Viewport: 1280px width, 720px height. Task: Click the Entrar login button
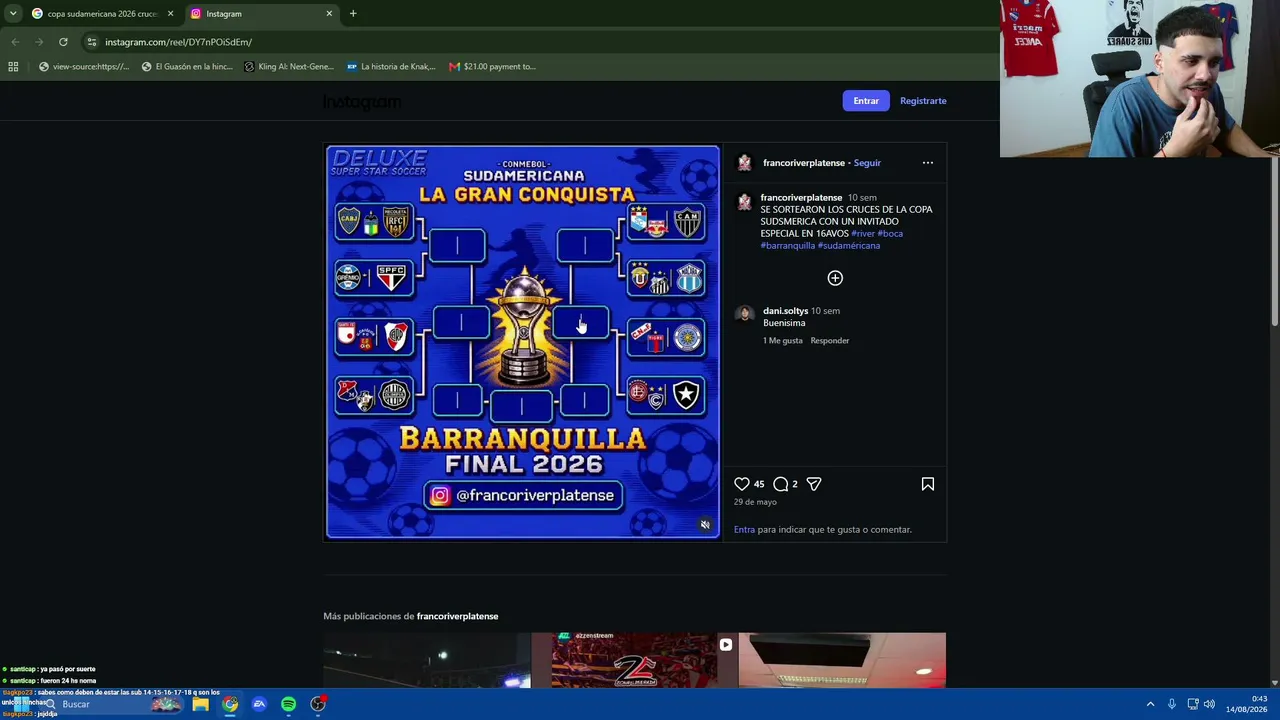tap(866, 101)
